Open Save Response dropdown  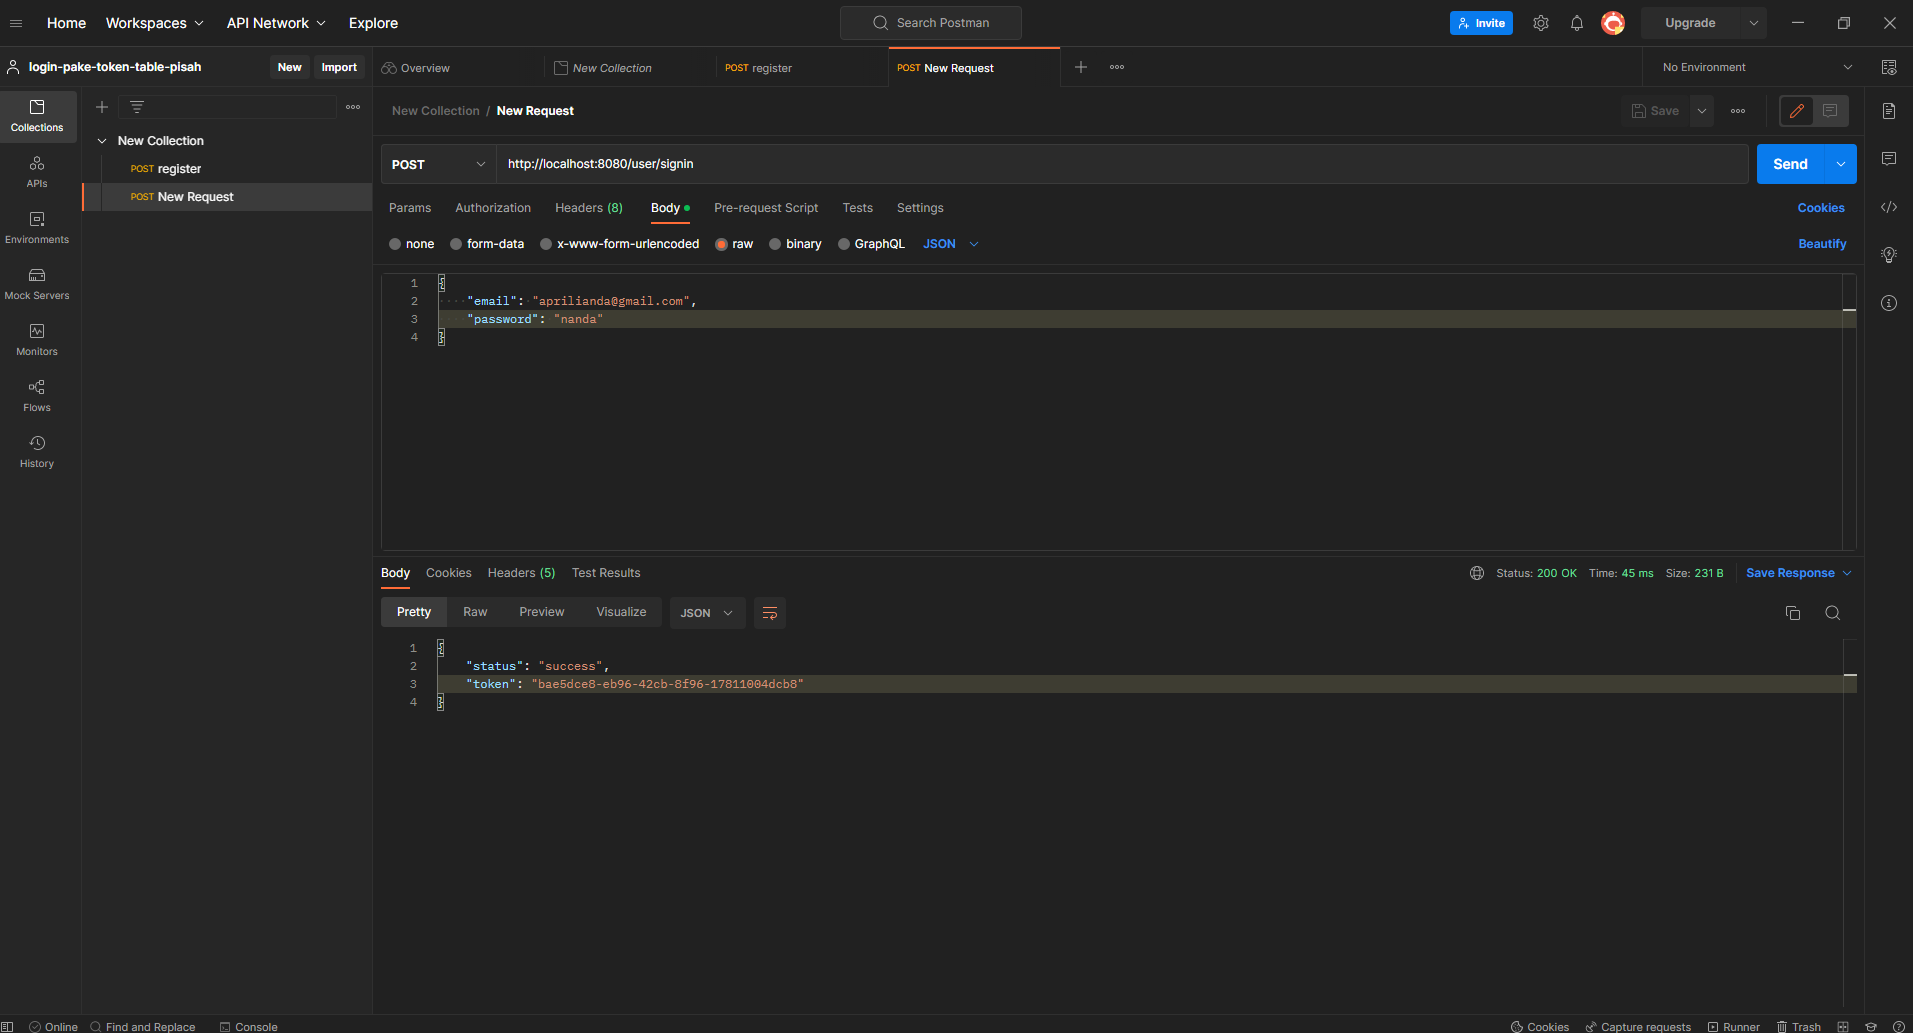tap(1798, 573)
